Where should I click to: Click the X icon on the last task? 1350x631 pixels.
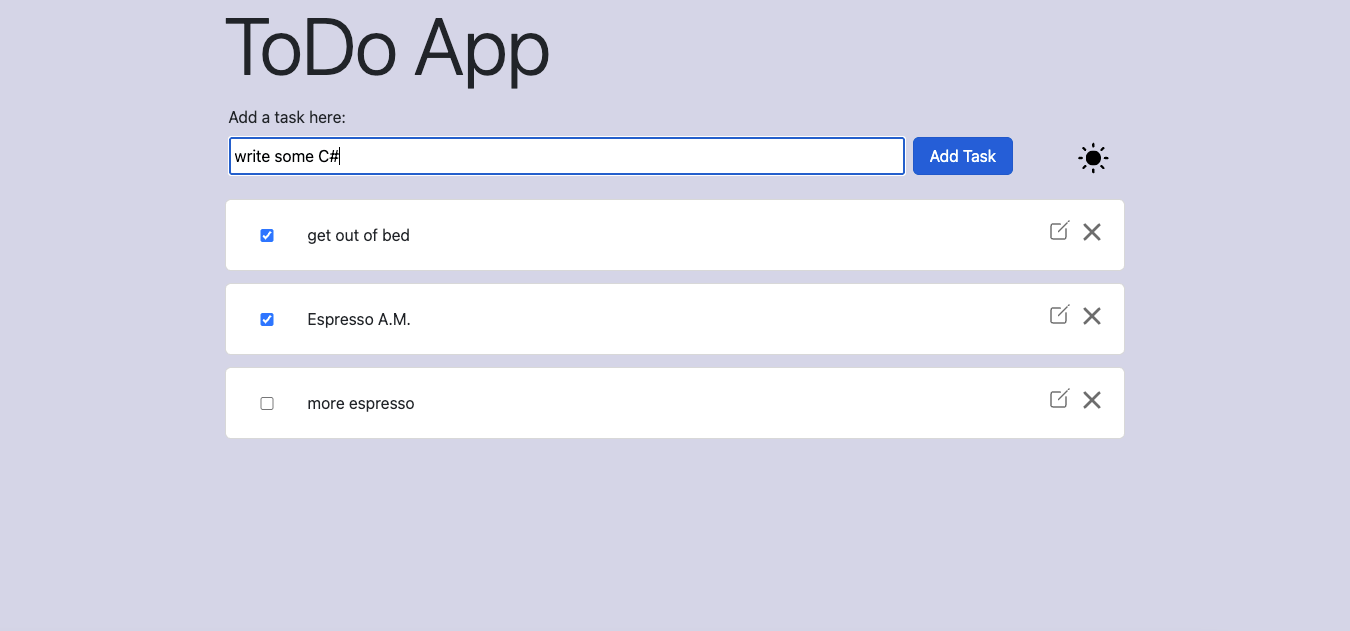pos(1091,399)
